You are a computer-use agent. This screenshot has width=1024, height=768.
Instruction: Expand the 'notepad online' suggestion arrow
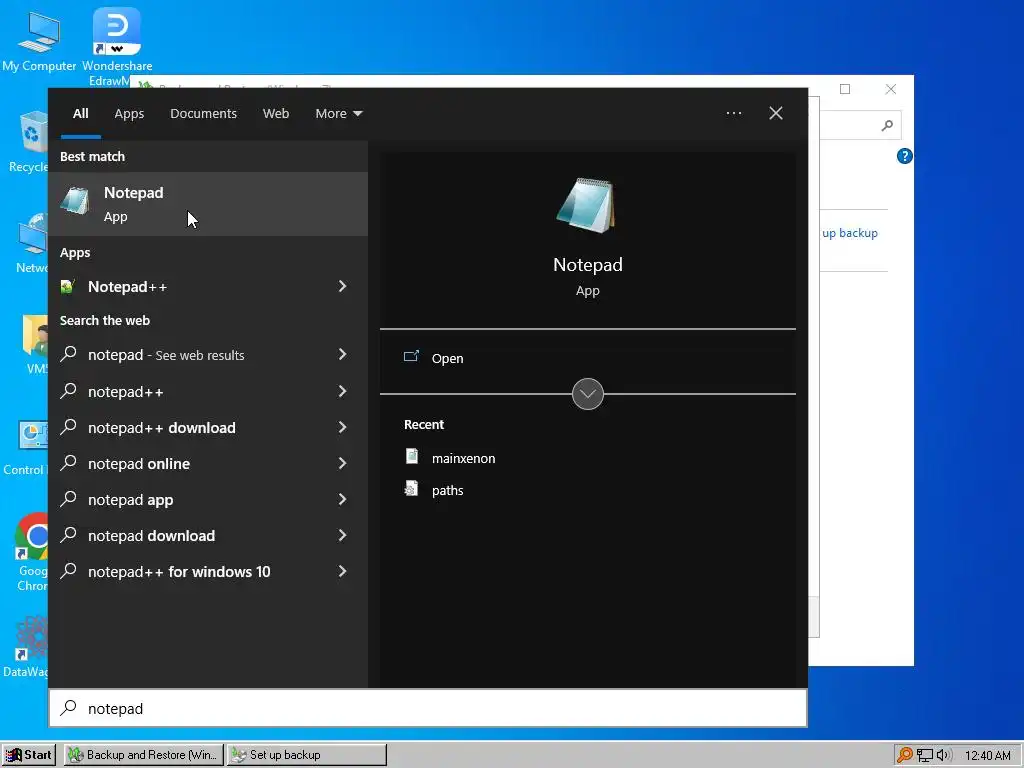point(342,463)
